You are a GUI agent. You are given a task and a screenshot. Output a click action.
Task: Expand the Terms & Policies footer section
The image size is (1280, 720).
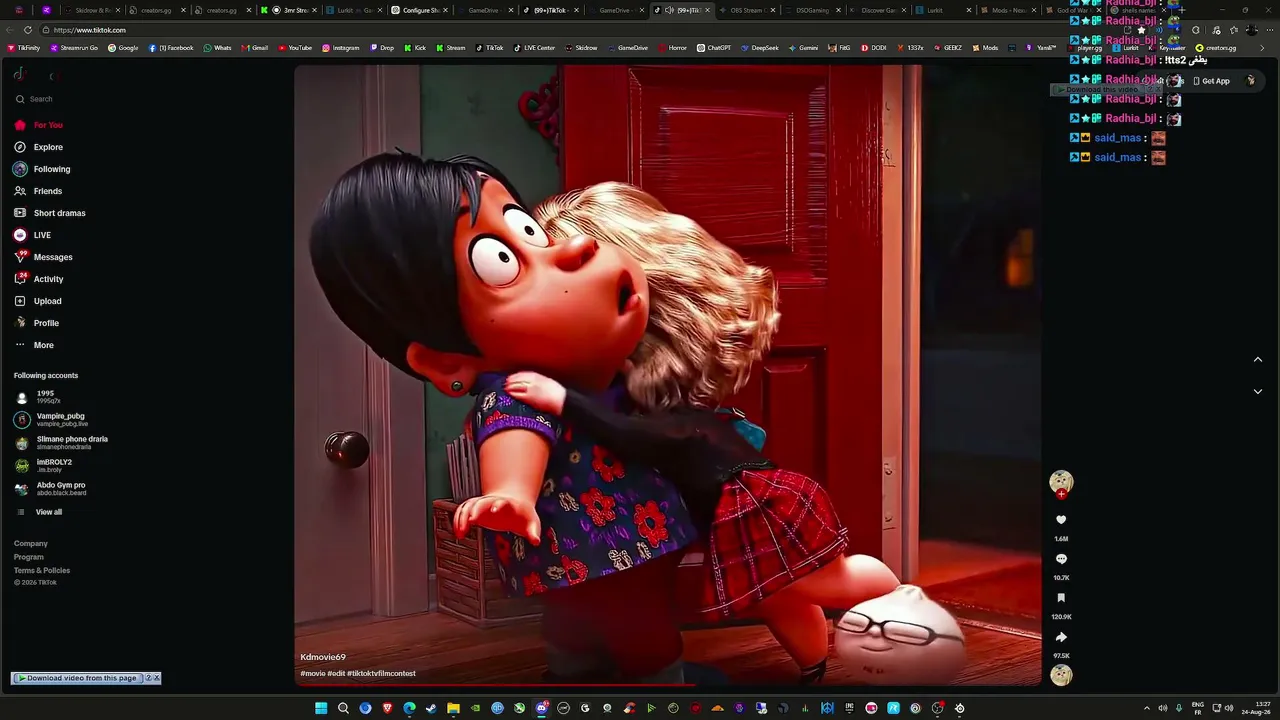(42, 570)
